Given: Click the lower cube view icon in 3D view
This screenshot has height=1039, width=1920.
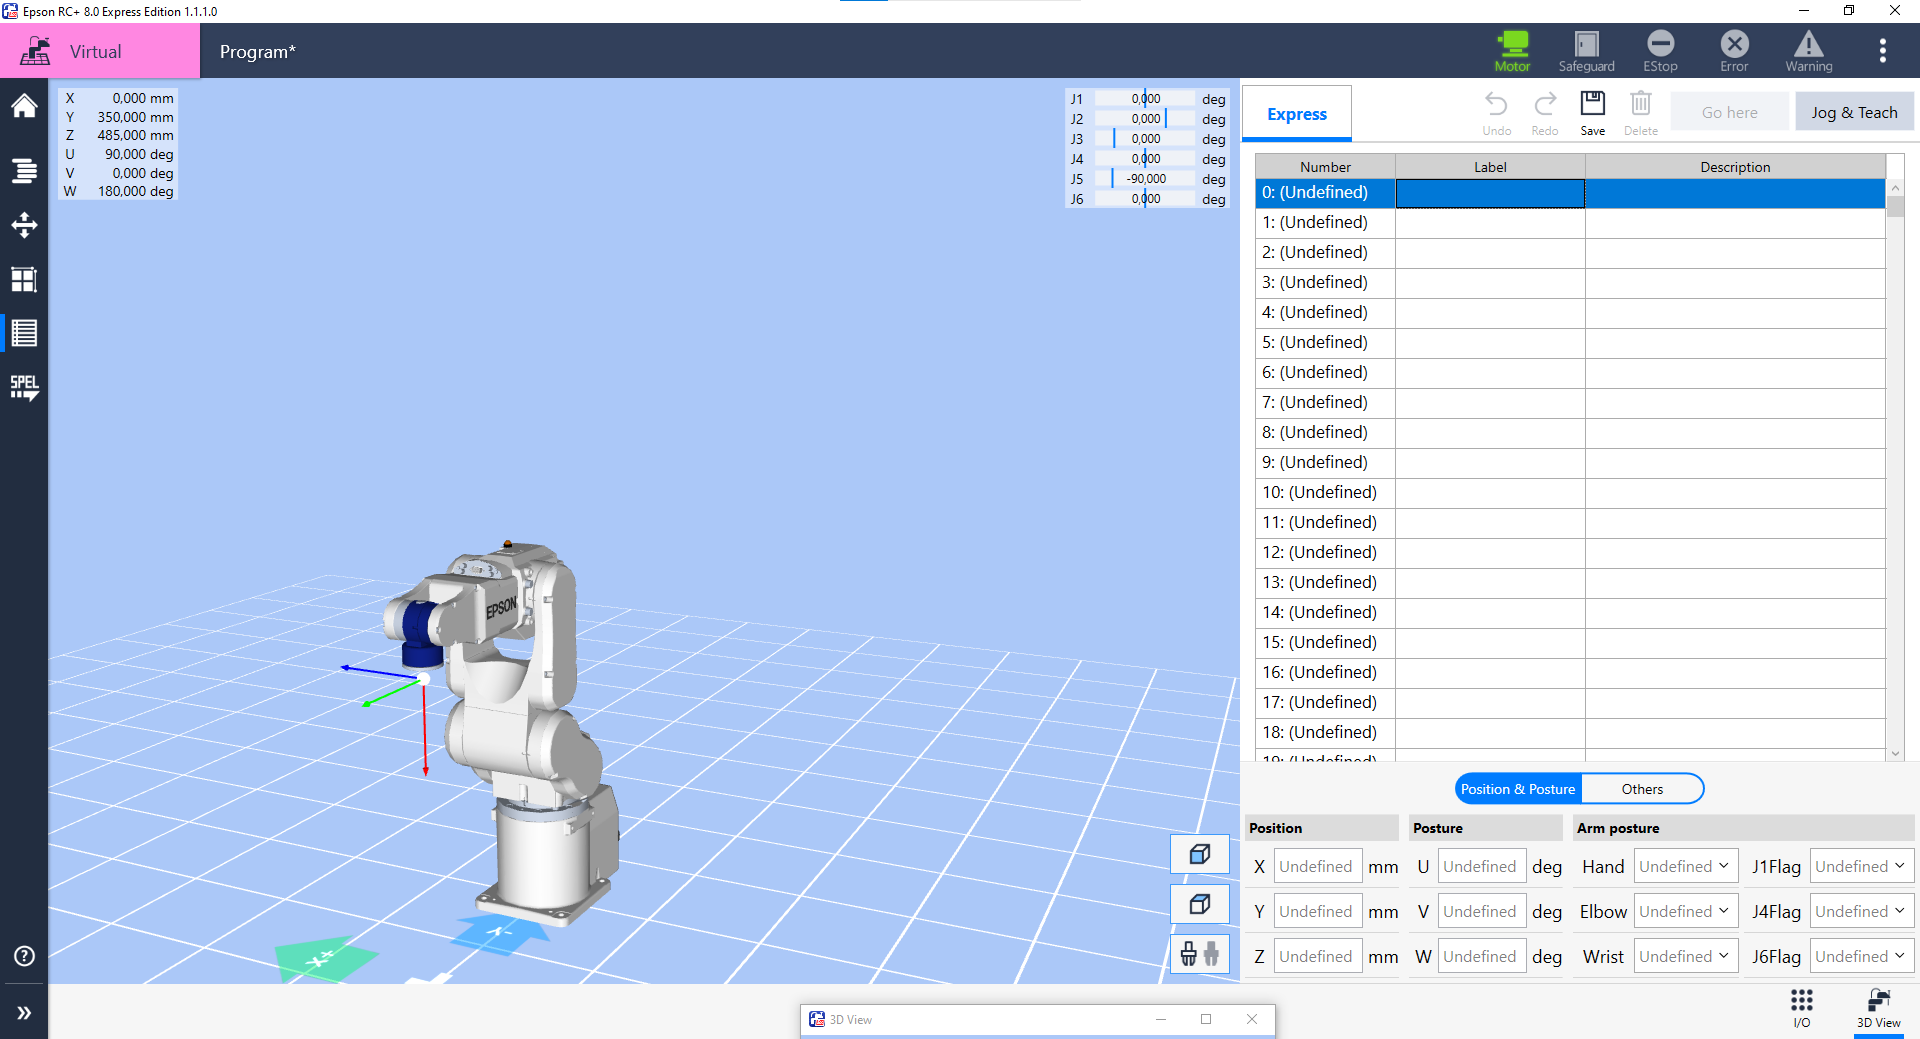Looking at the screenshot, I should [x=1200, y=904].
